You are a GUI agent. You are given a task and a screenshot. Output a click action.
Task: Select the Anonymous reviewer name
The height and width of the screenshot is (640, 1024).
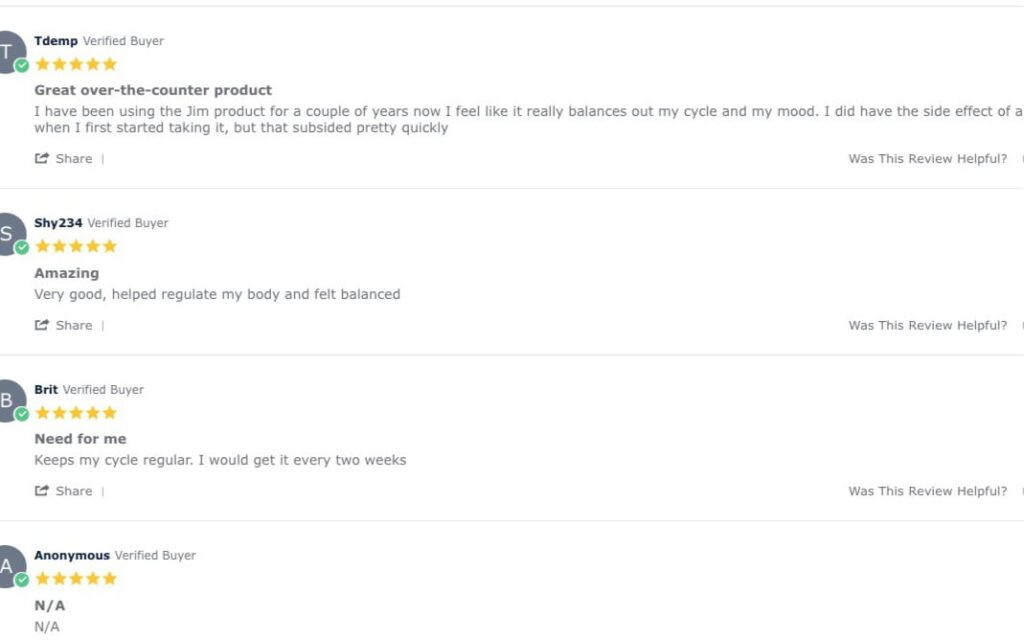click(x=72, y=555)
